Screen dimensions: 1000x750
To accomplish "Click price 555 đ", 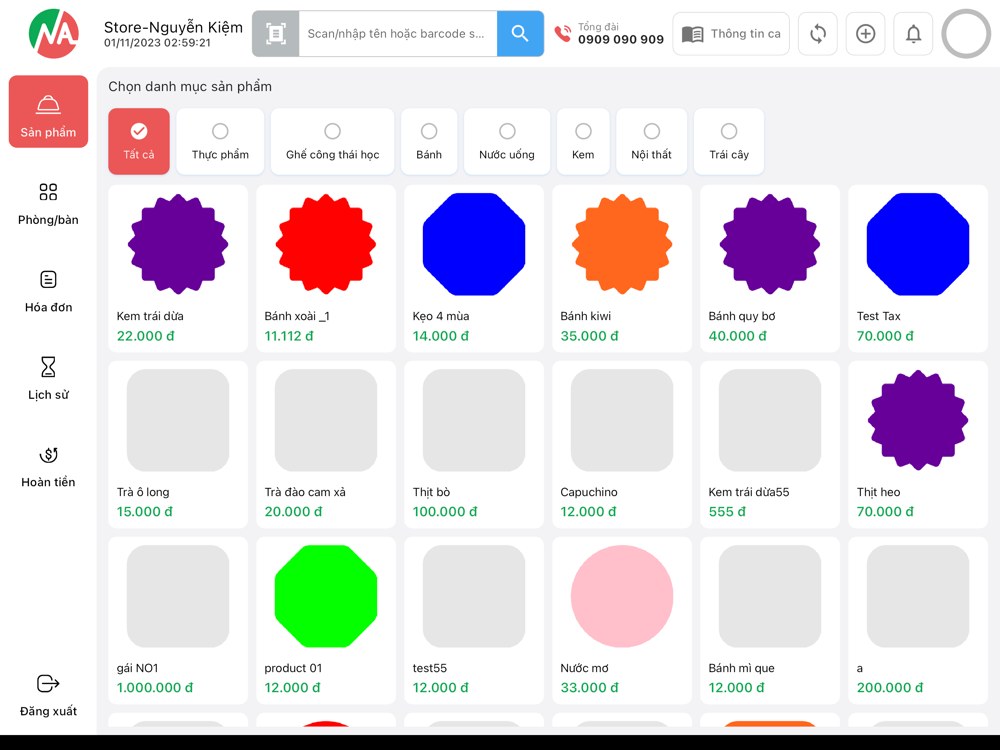I will [x=726, y=511].
